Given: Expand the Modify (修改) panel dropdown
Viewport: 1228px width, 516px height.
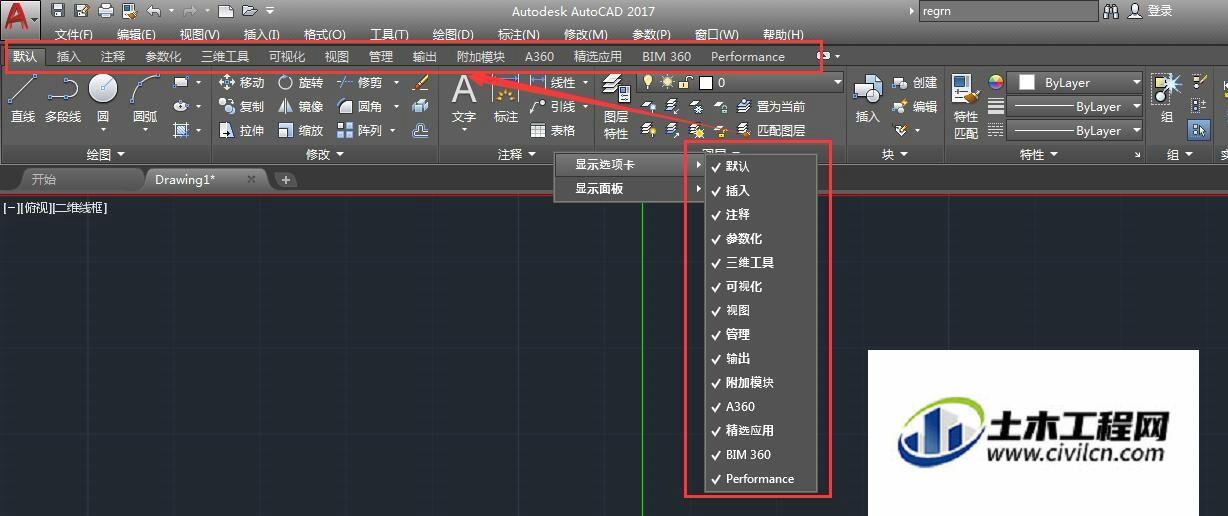Looking at the screenshot, I should pyautogui.click(x=324, y=155).
